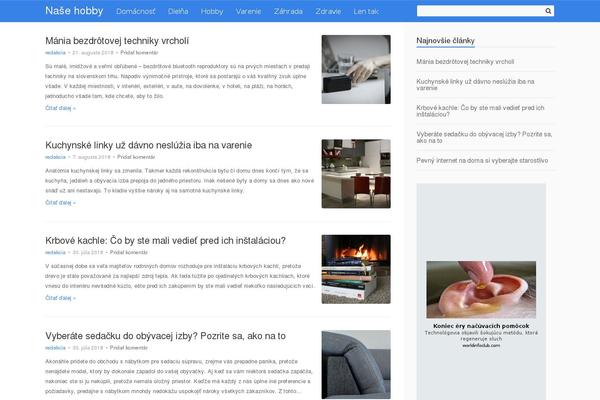The width and height of the screenshot is (600, 400).
Task: Open sidebar link Krbové kachle
Action: [480, 111]
